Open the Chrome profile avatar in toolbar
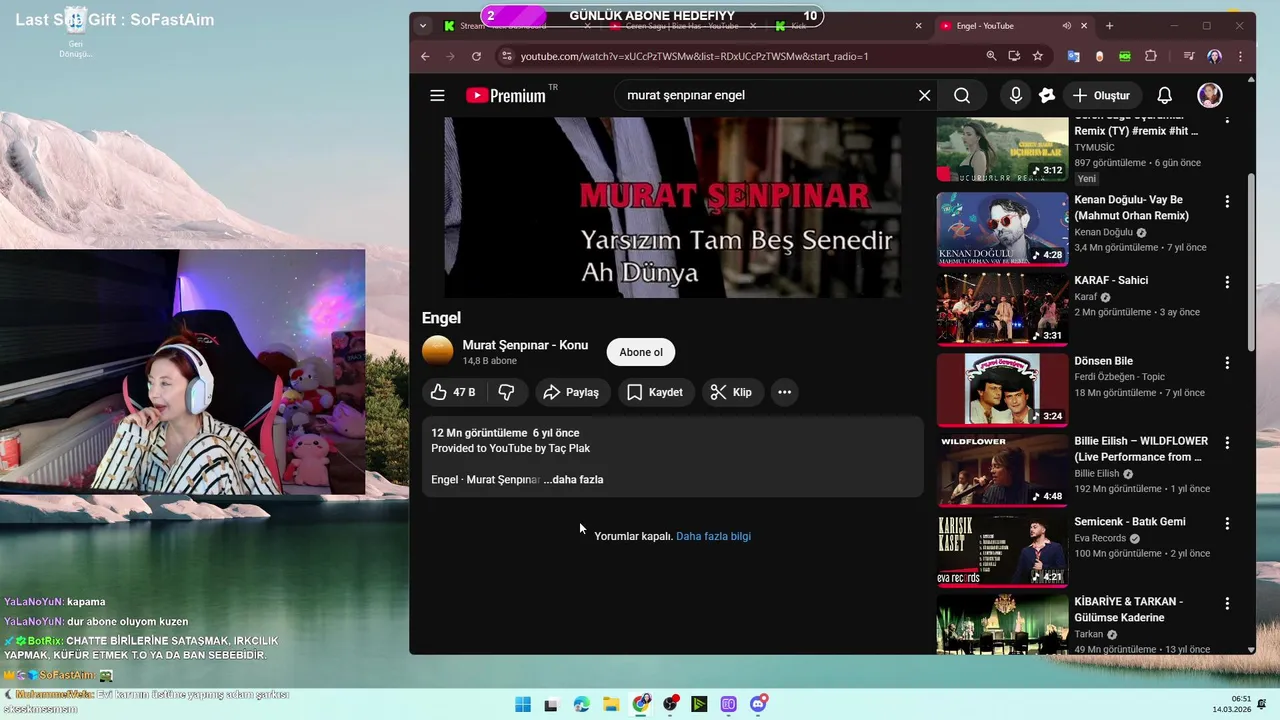Image resolution: width=1280 pixels, height=720 pixels. [1215, 56]
